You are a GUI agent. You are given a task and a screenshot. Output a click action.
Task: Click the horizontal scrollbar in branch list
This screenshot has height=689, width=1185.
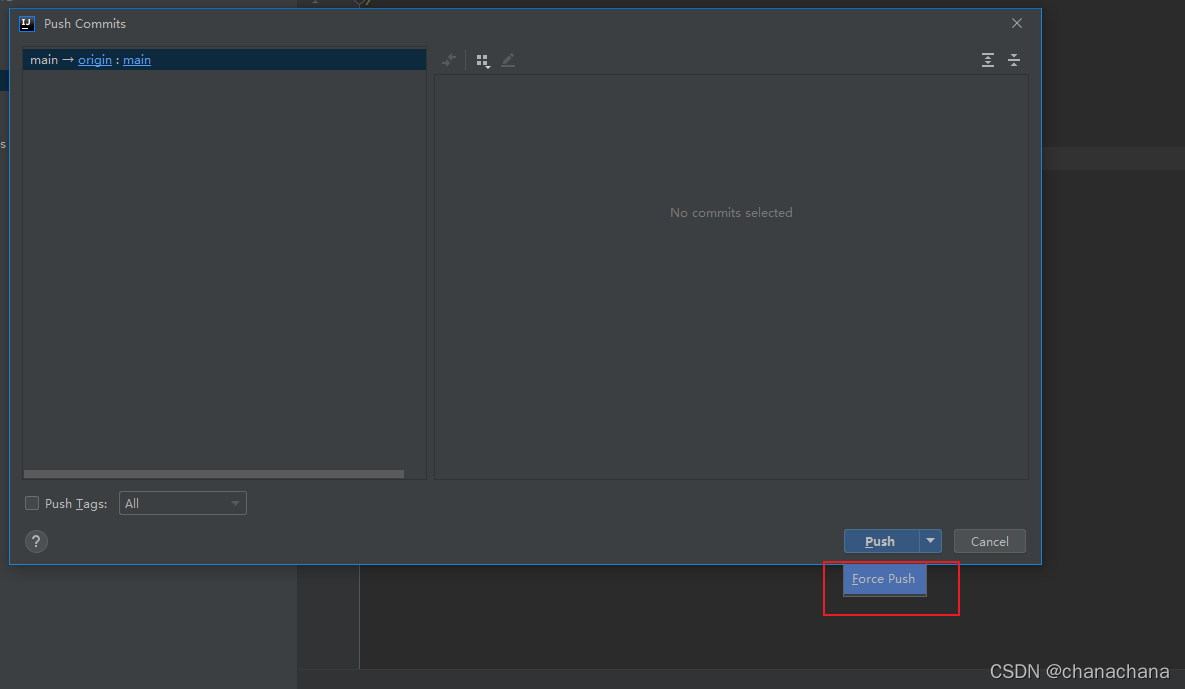(x=214, y=474)
